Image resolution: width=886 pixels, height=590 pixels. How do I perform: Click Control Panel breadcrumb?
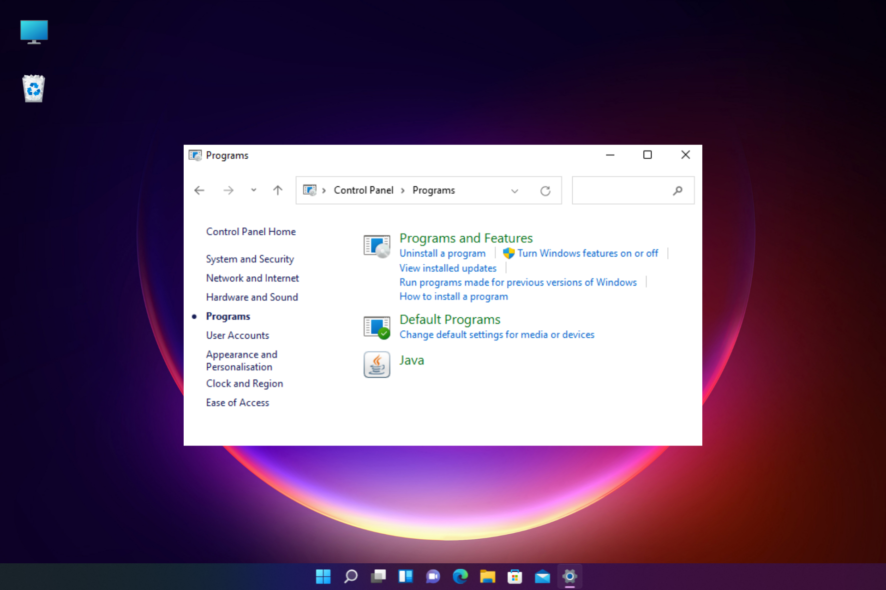(x=363, y=190)
